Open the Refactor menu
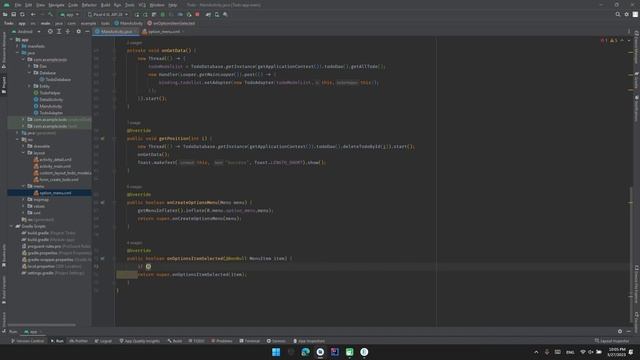The image size is (640, 360). coord(89,5)
